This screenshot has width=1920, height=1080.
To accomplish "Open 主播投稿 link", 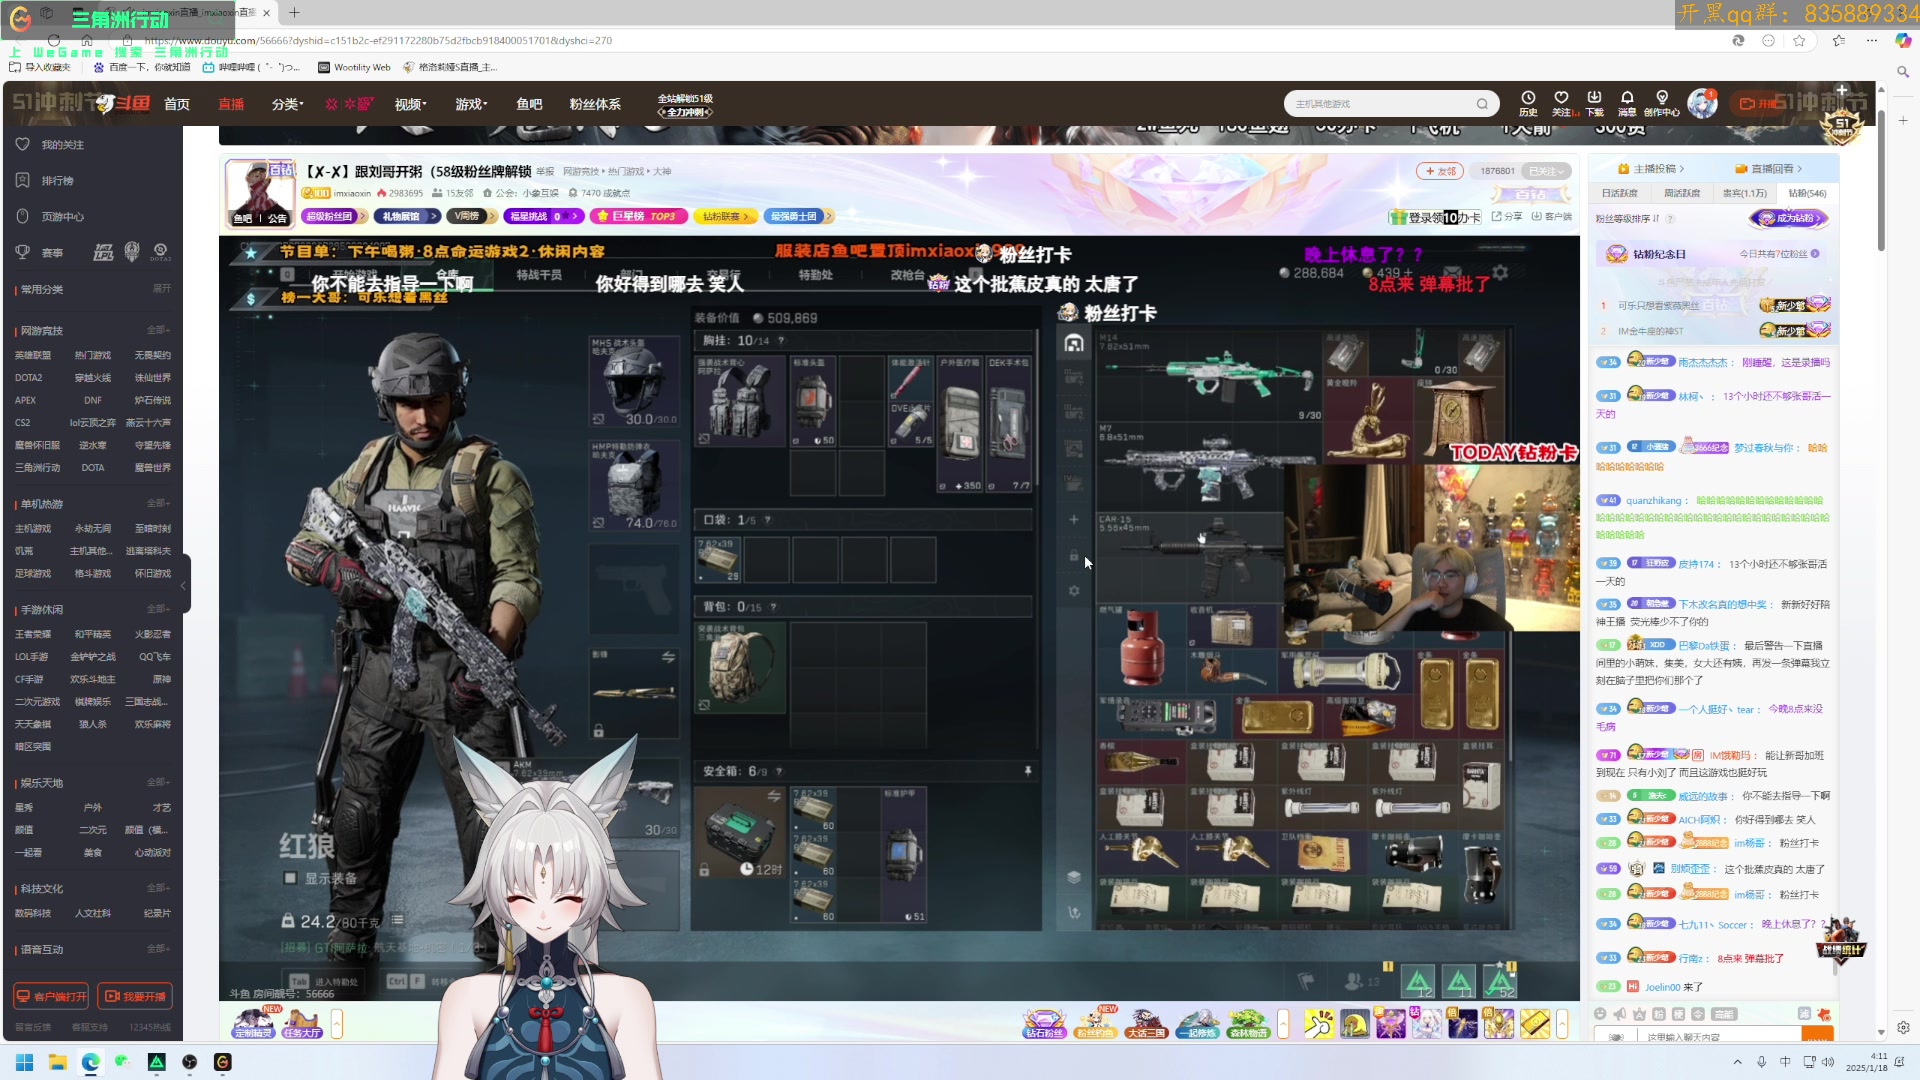I will 1652,169.
